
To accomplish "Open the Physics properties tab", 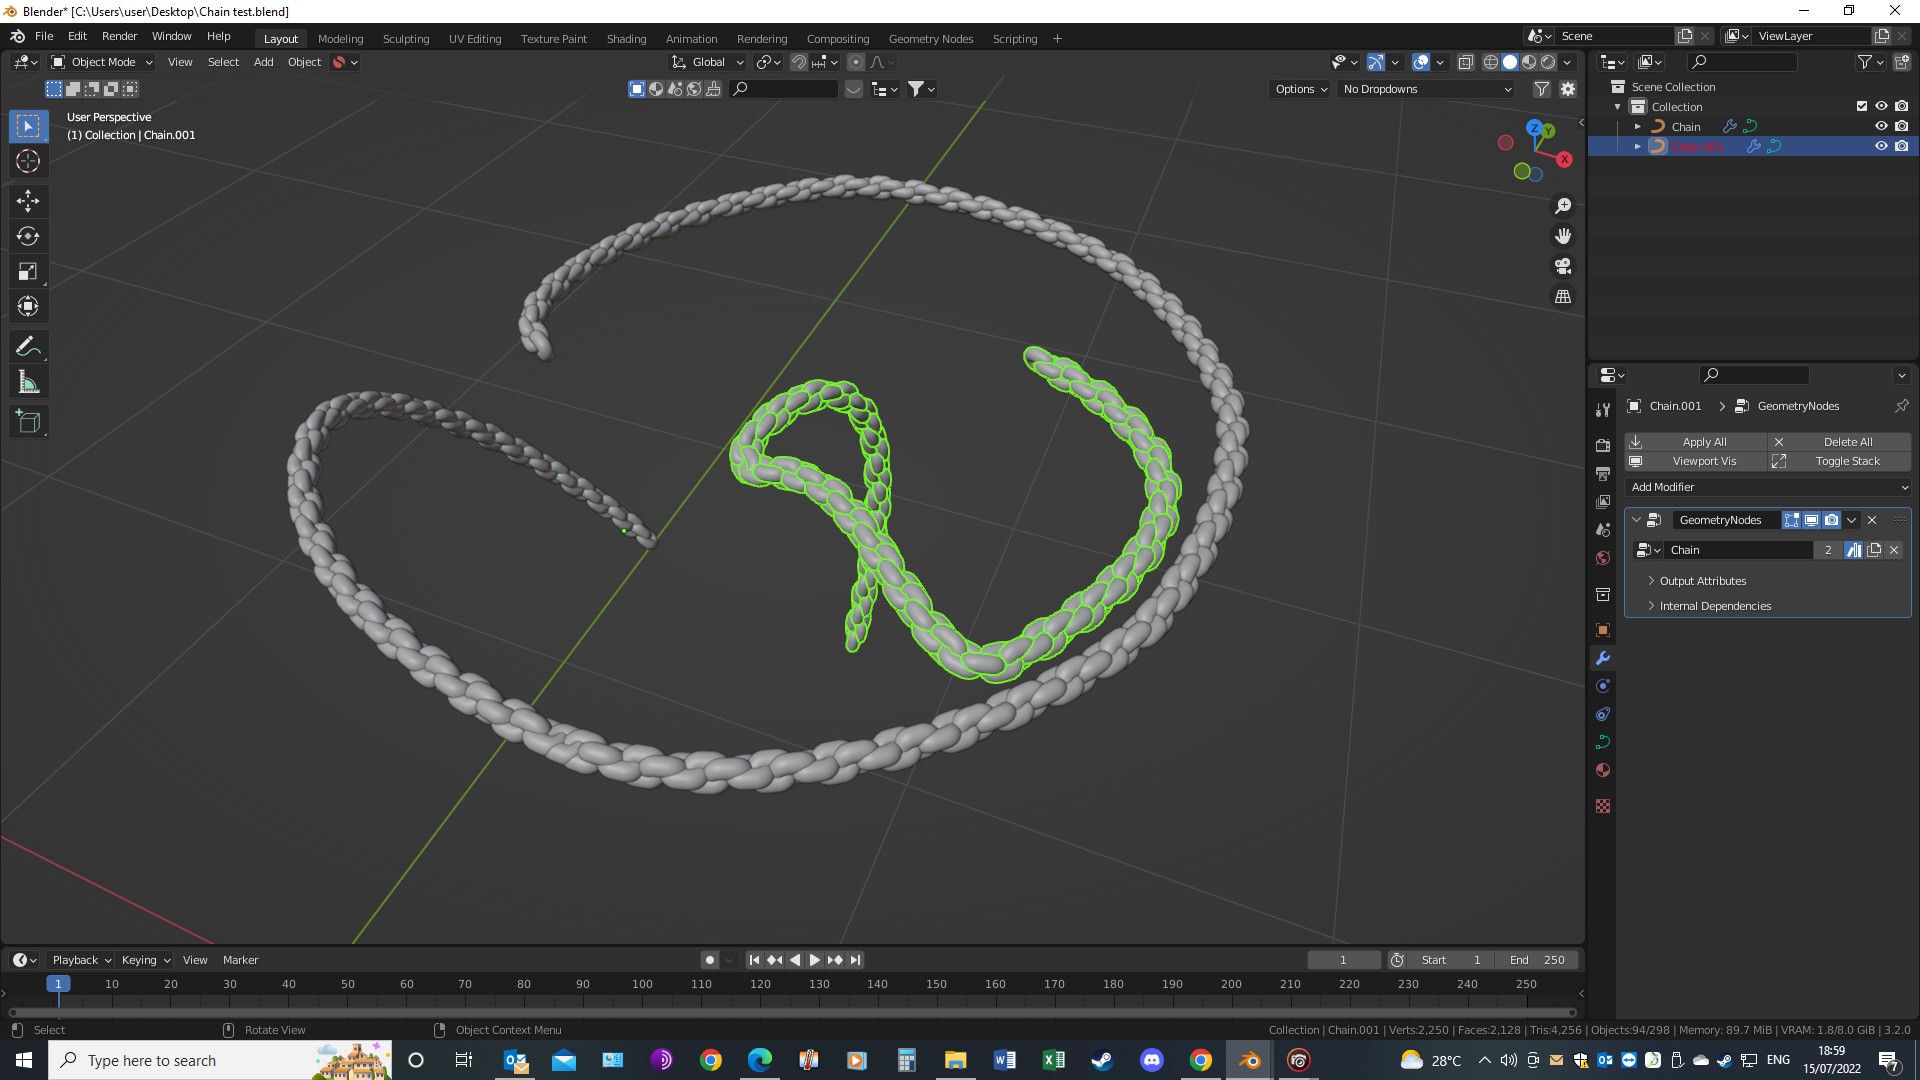I will [1603, 686].
